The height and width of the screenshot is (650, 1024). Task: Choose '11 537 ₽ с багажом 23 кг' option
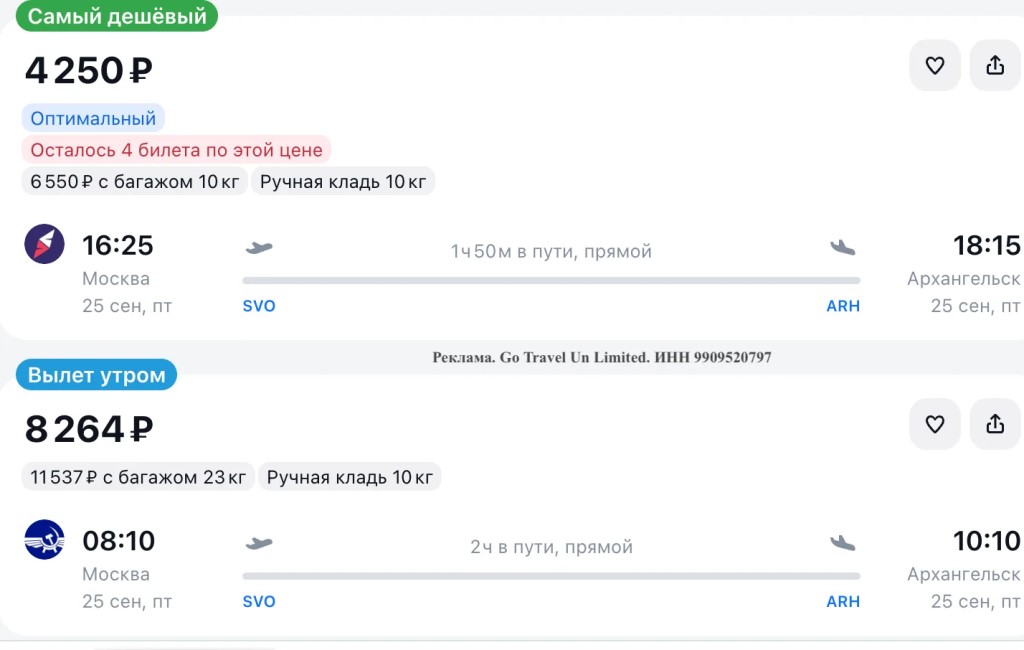coord(138,477)
